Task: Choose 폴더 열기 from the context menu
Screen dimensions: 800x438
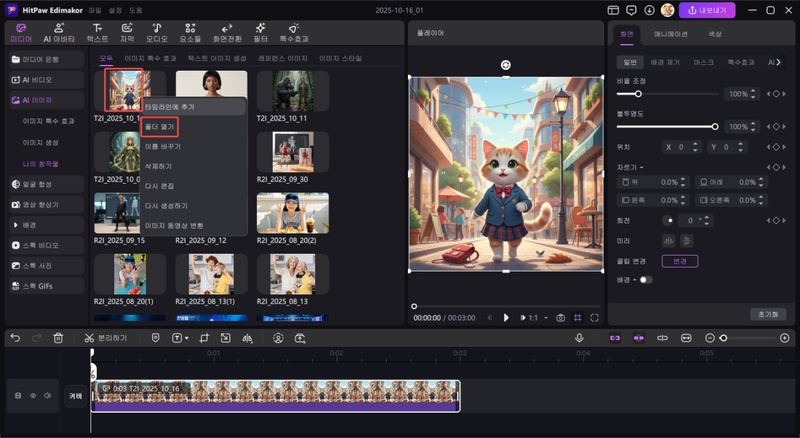Action: [160, 126]
